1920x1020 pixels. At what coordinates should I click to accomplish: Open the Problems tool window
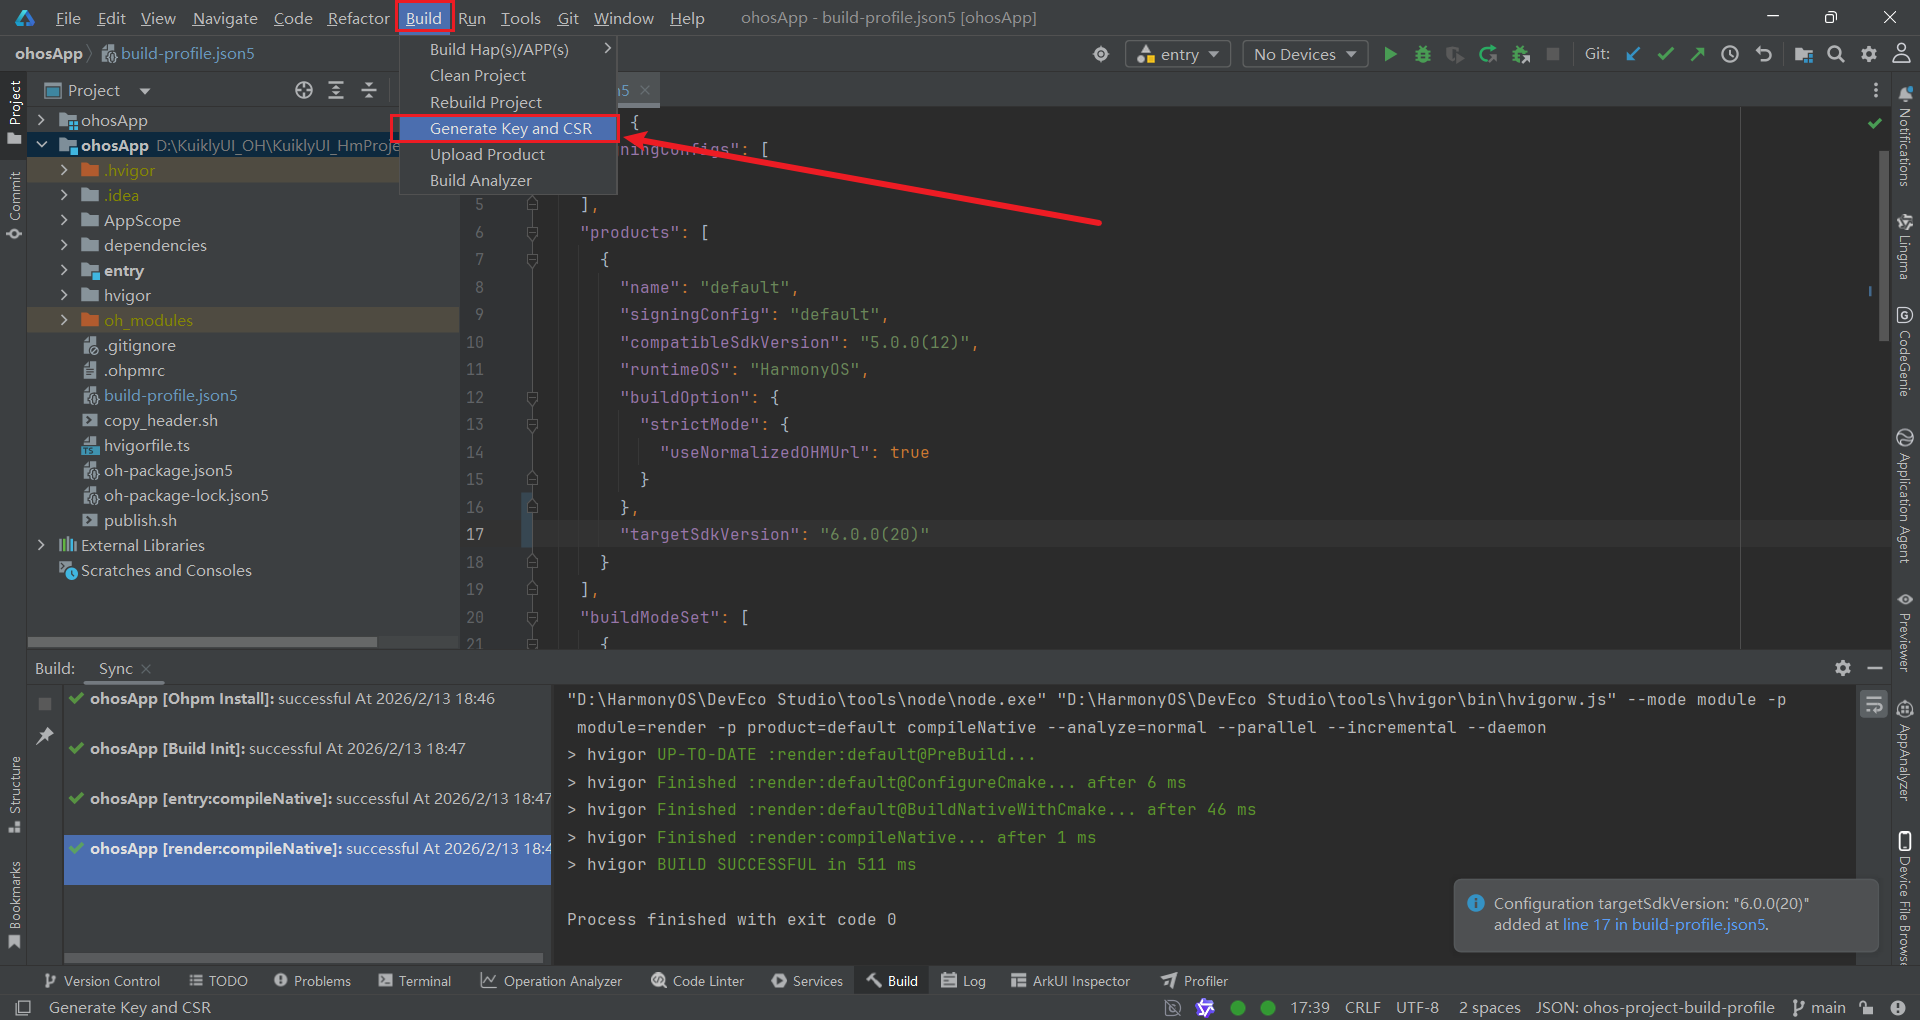click(x=312, y=981)
